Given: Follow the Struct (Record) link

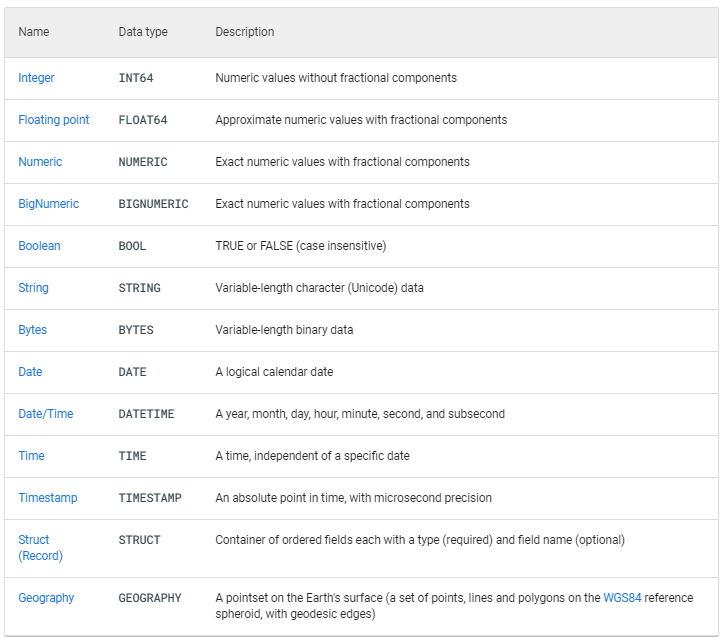Looking at the screenshot, I should point(40,547).
